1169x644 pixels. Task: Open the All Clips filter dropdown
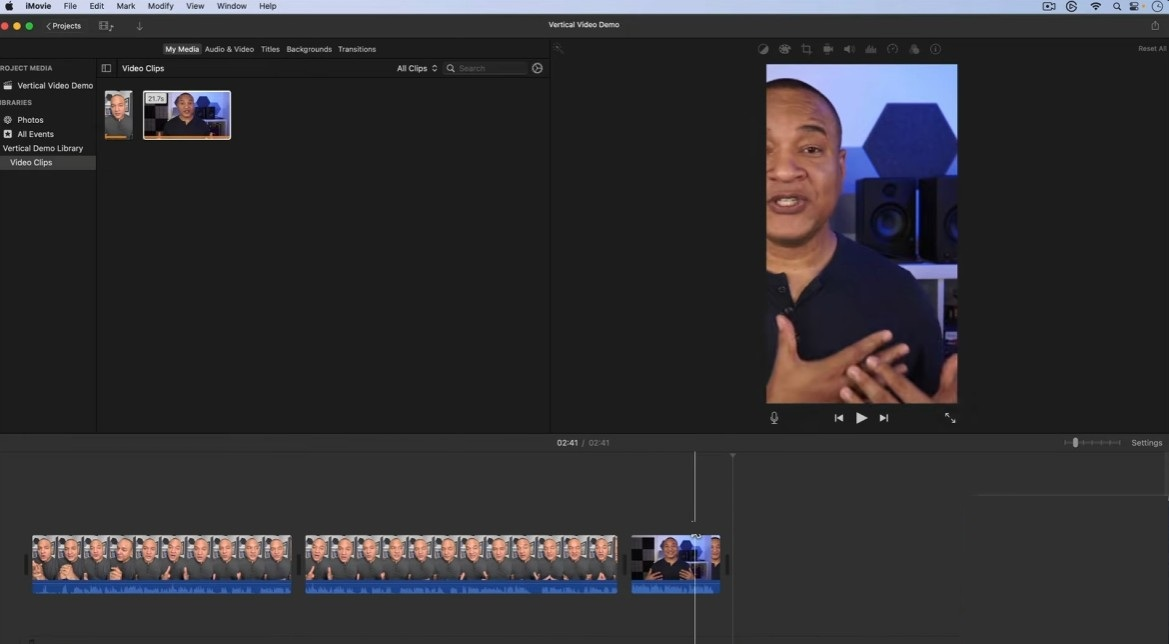pyautogui.click(x=417, y=69)
